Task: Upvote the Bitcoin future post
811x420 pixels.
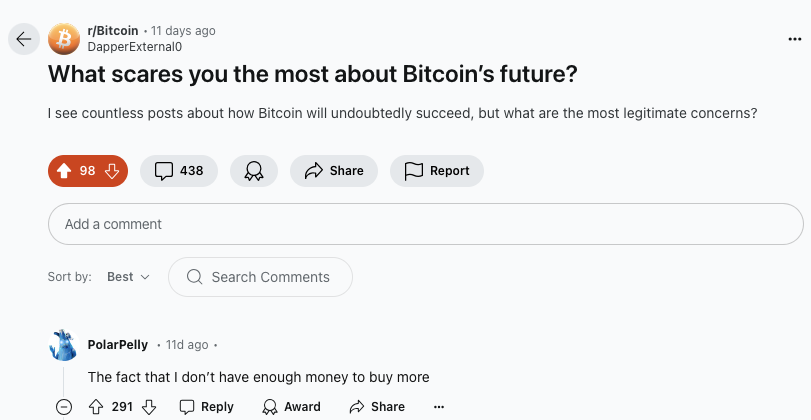Action: [x=64, y=171]
